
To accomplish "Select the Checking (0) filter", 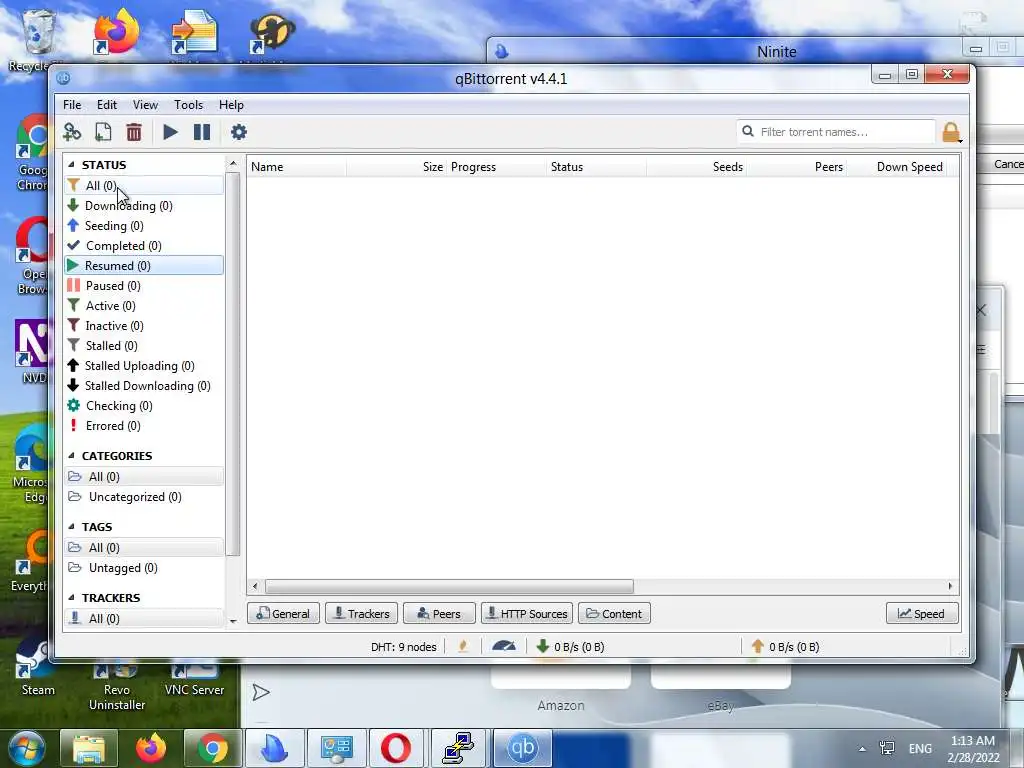I will (x=144, y=406).
